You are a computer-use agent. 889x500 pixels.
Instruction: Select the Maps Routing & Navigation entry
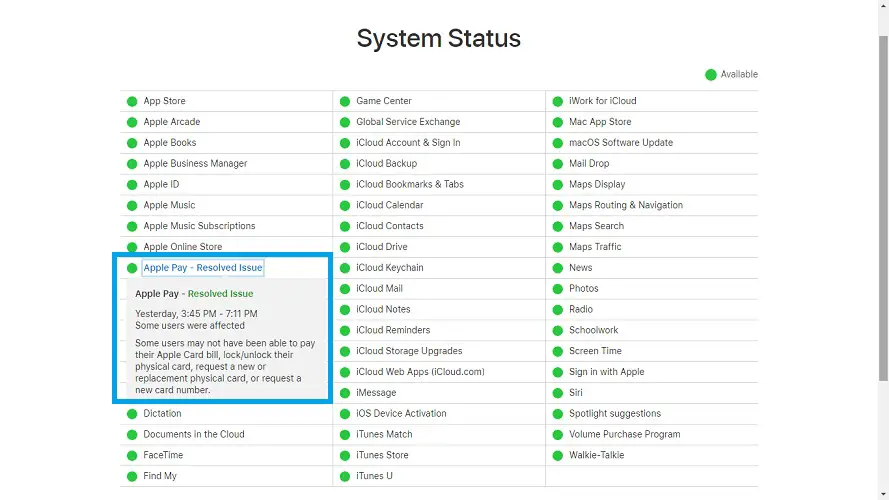coord(626,205)
